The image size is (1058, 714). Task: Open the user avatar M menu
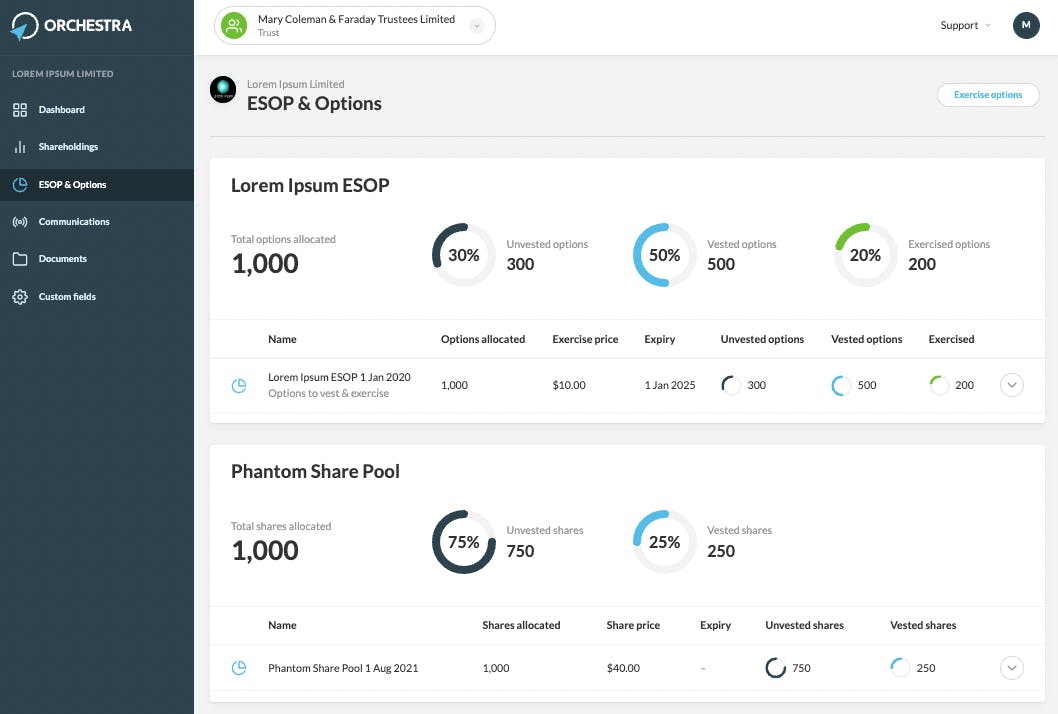[x=1026, y=26]
